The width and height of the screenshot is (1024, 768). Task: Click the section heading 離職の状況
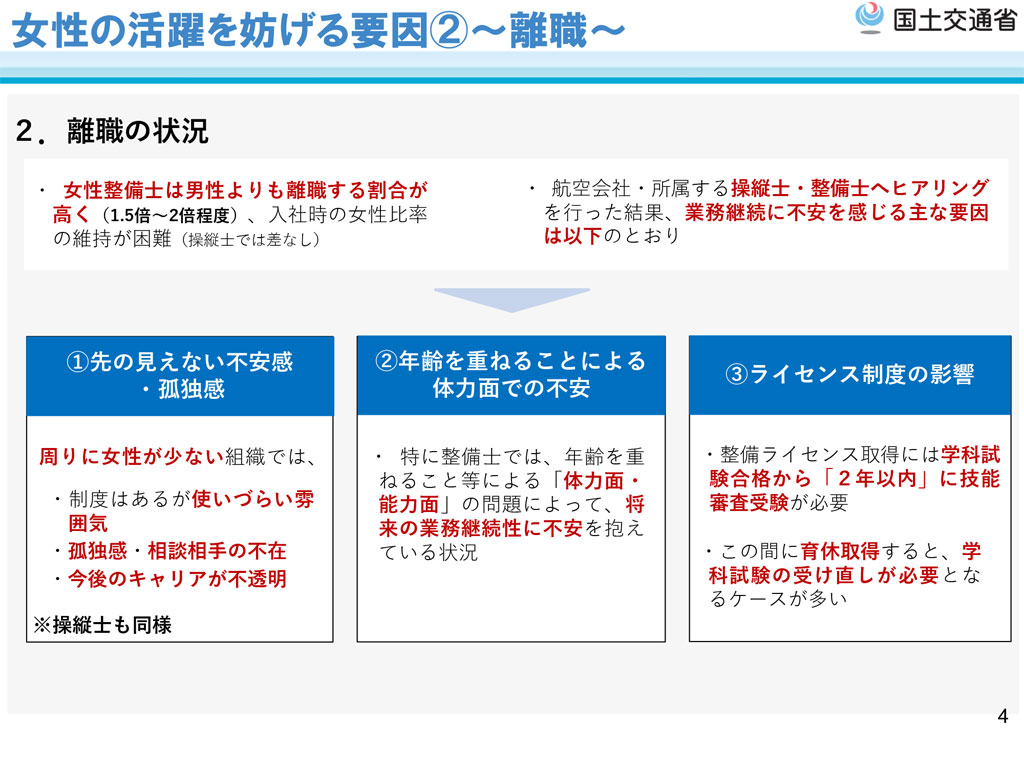pyautogui.click(x=138, y=131)
